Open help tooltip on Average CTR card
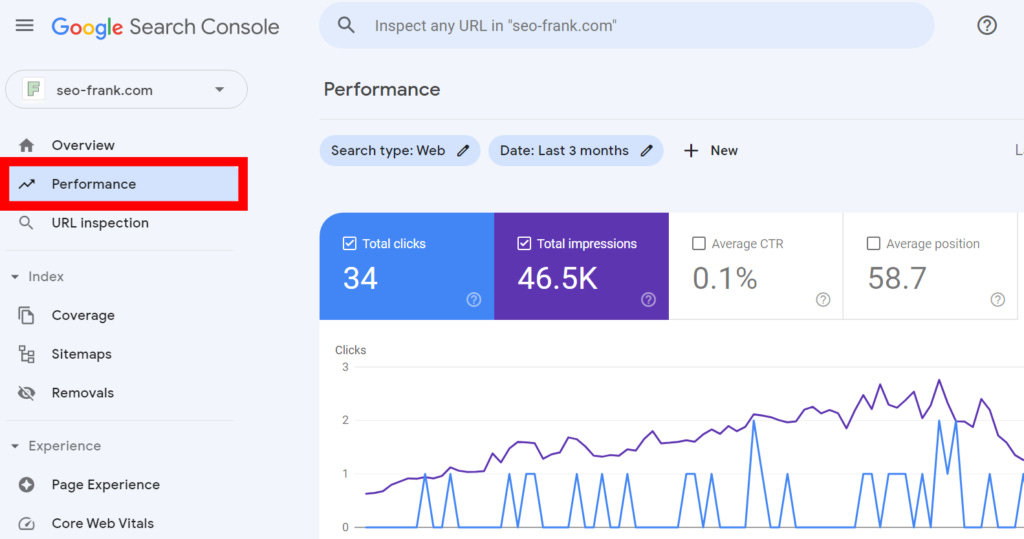The width and height of the screenshot is (1024, 539). 823,299
